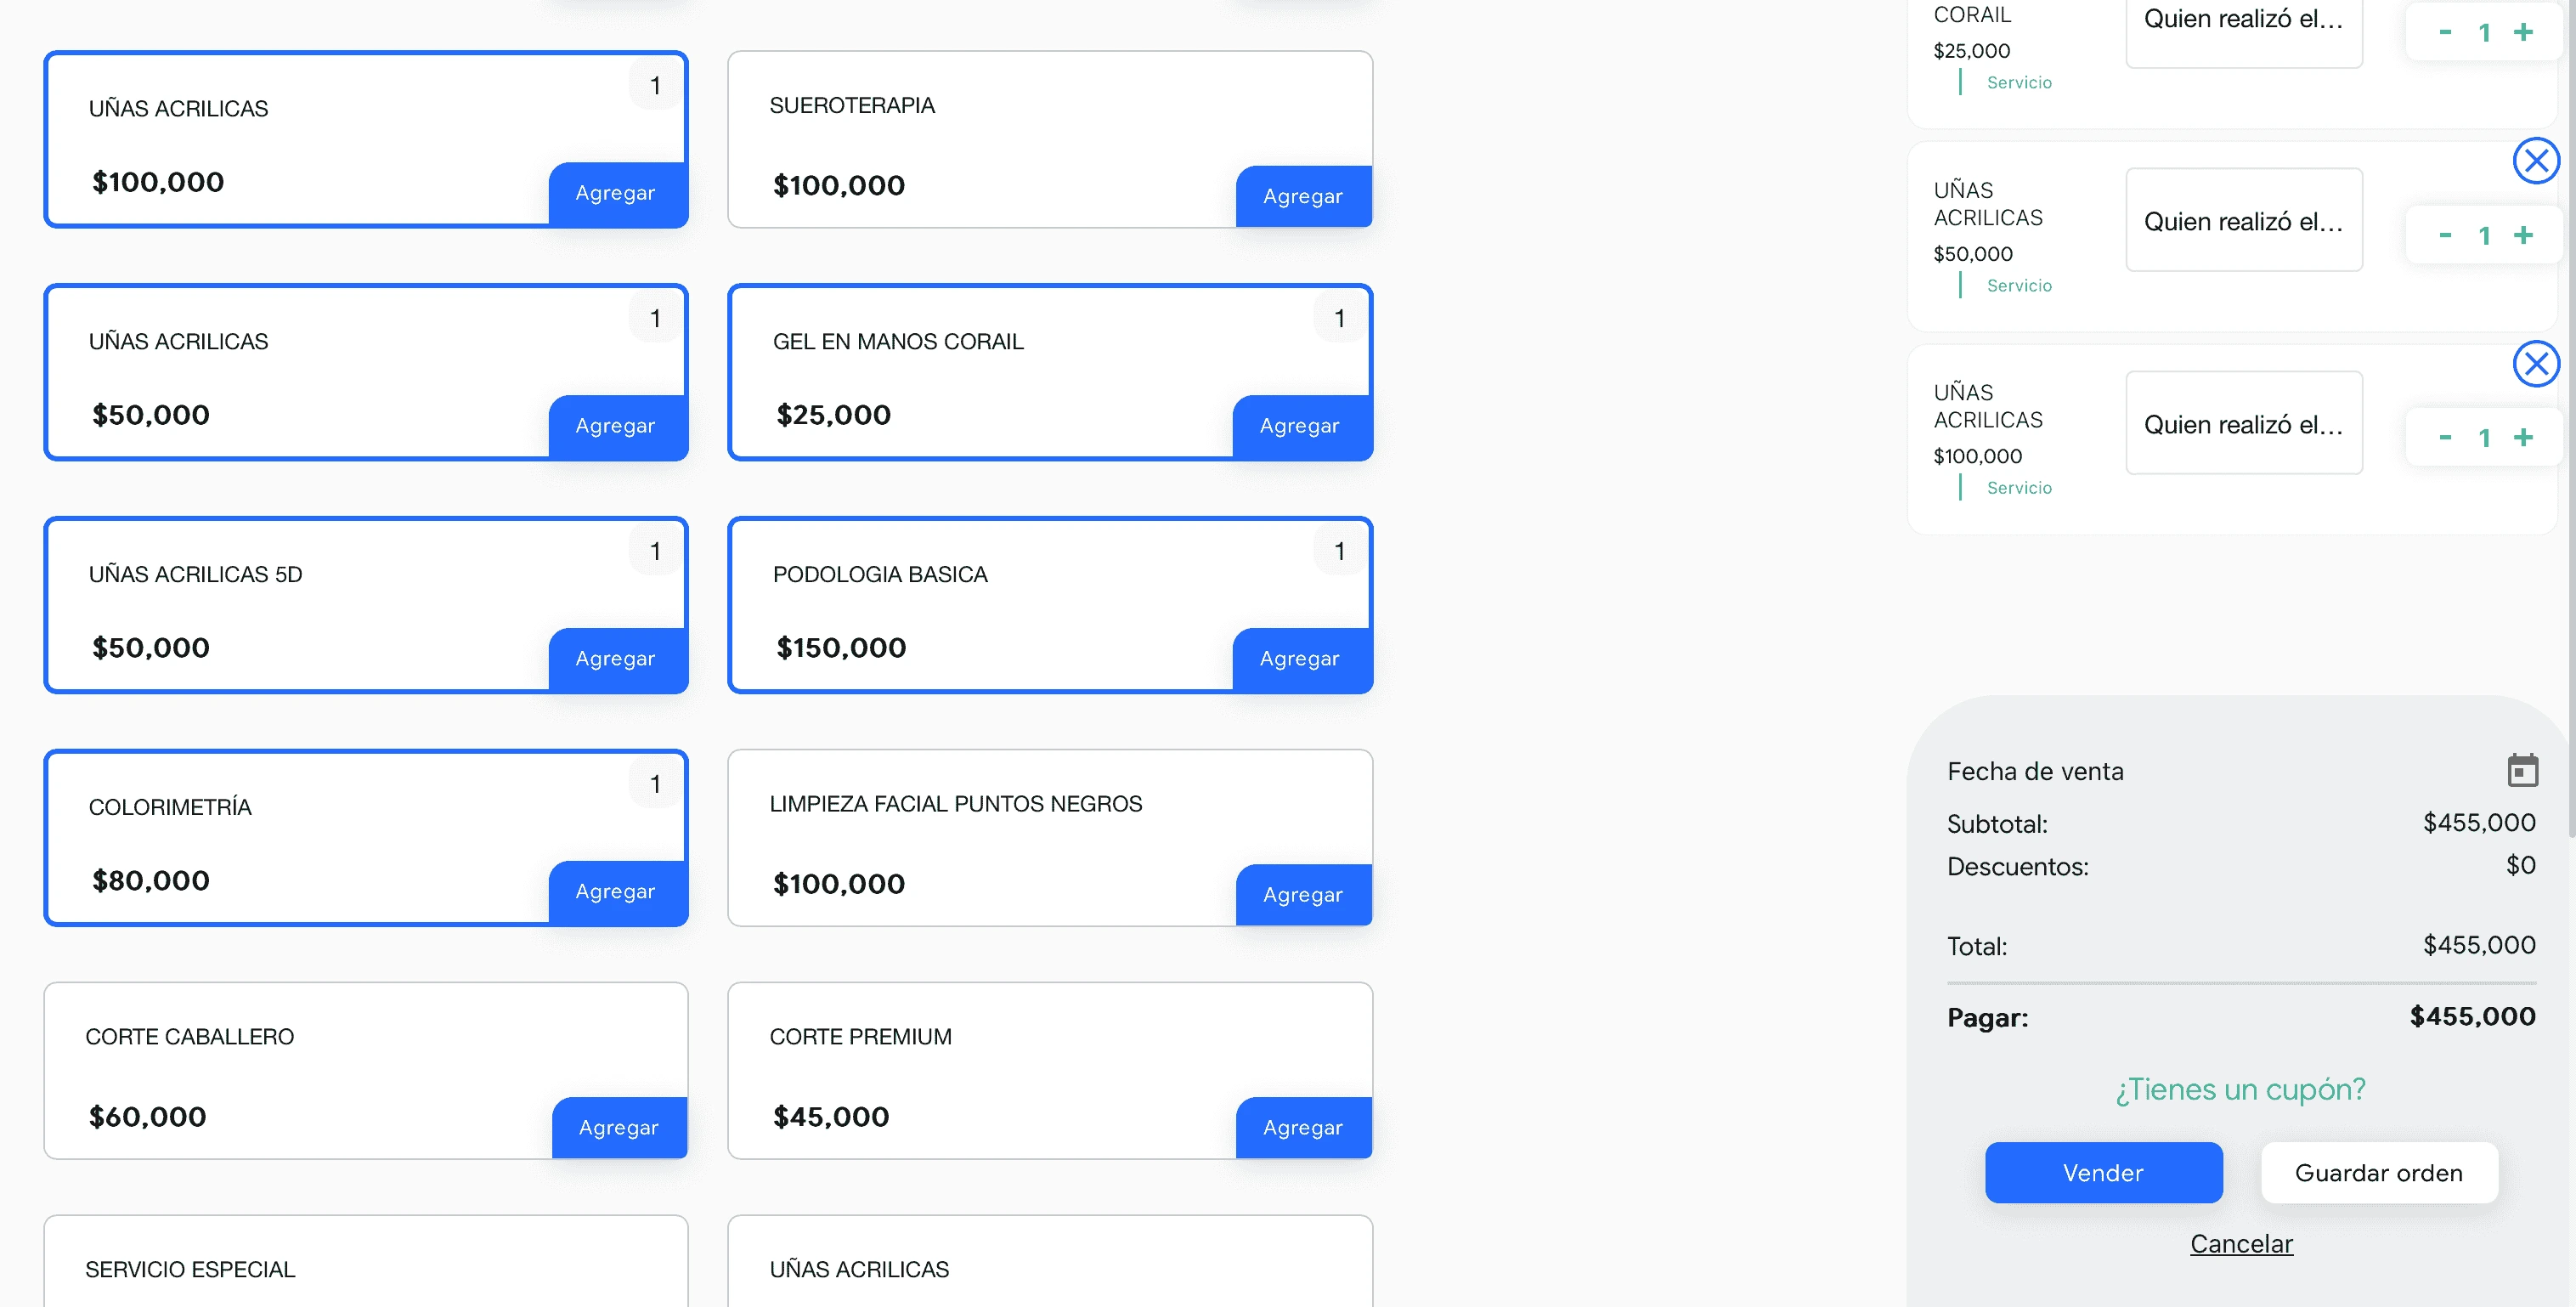
Task: Open the Fecha de venta calendar picker
Action: [x=2524, y=770]
